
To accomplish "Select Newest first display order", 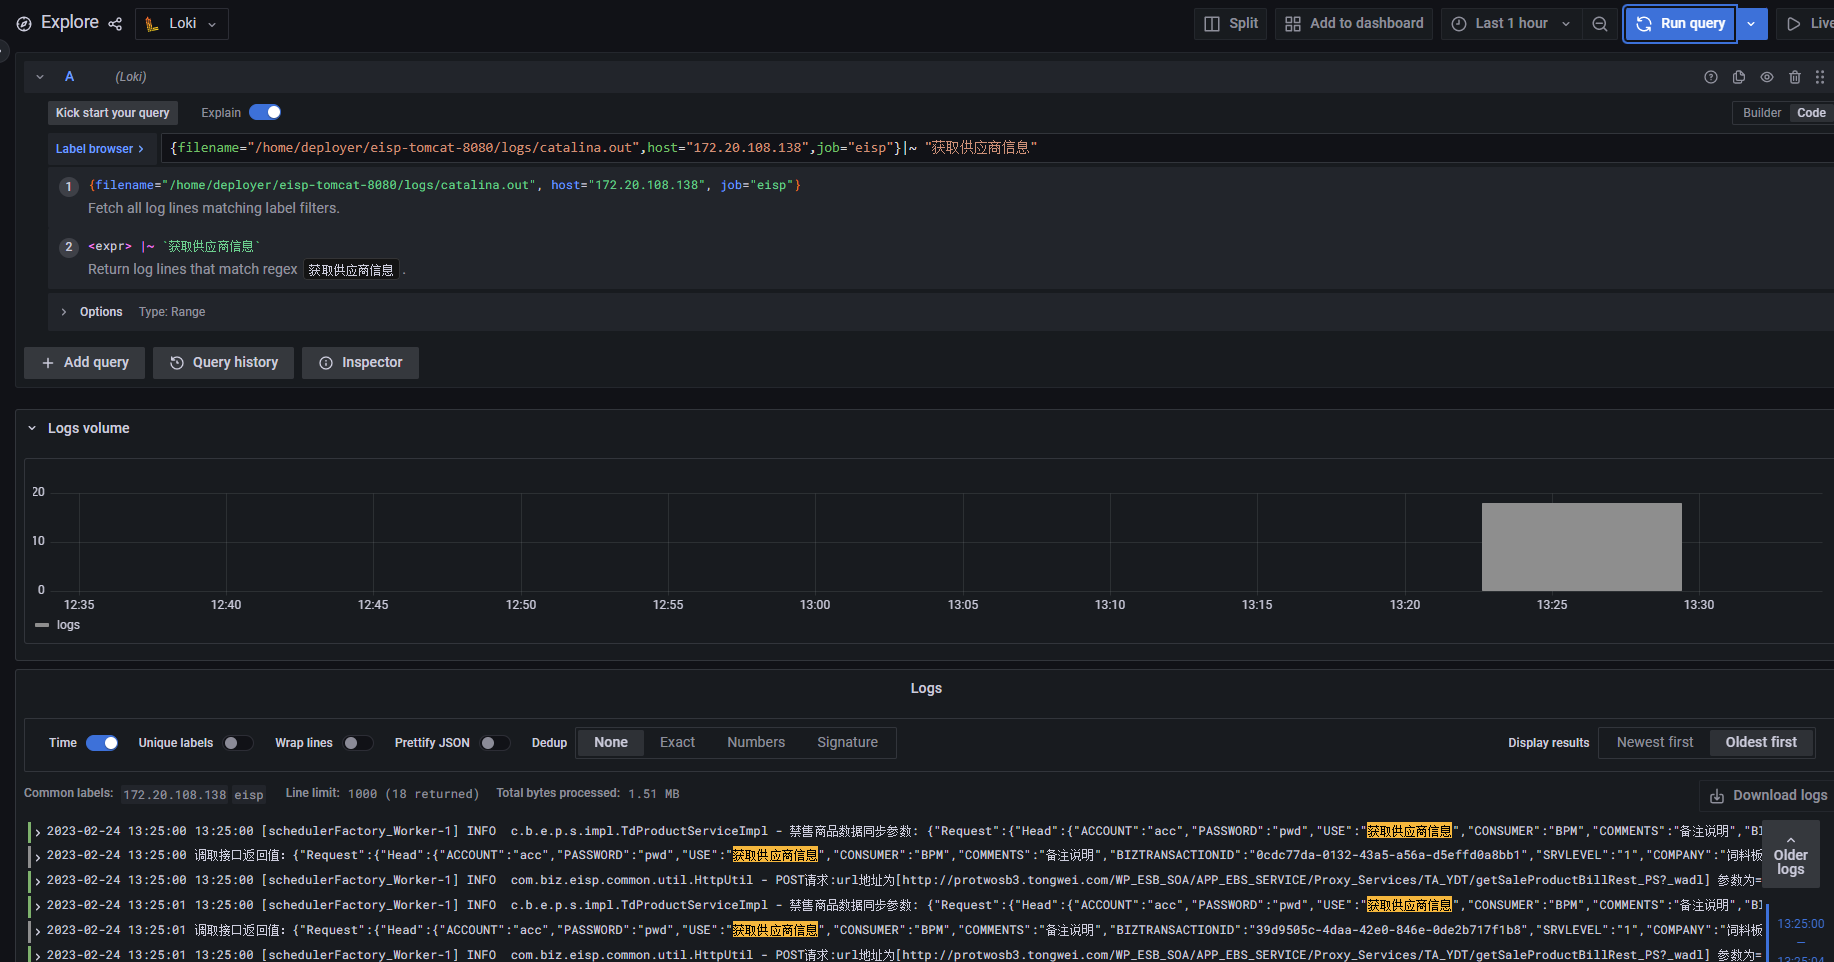I will tap(1655, 743).
